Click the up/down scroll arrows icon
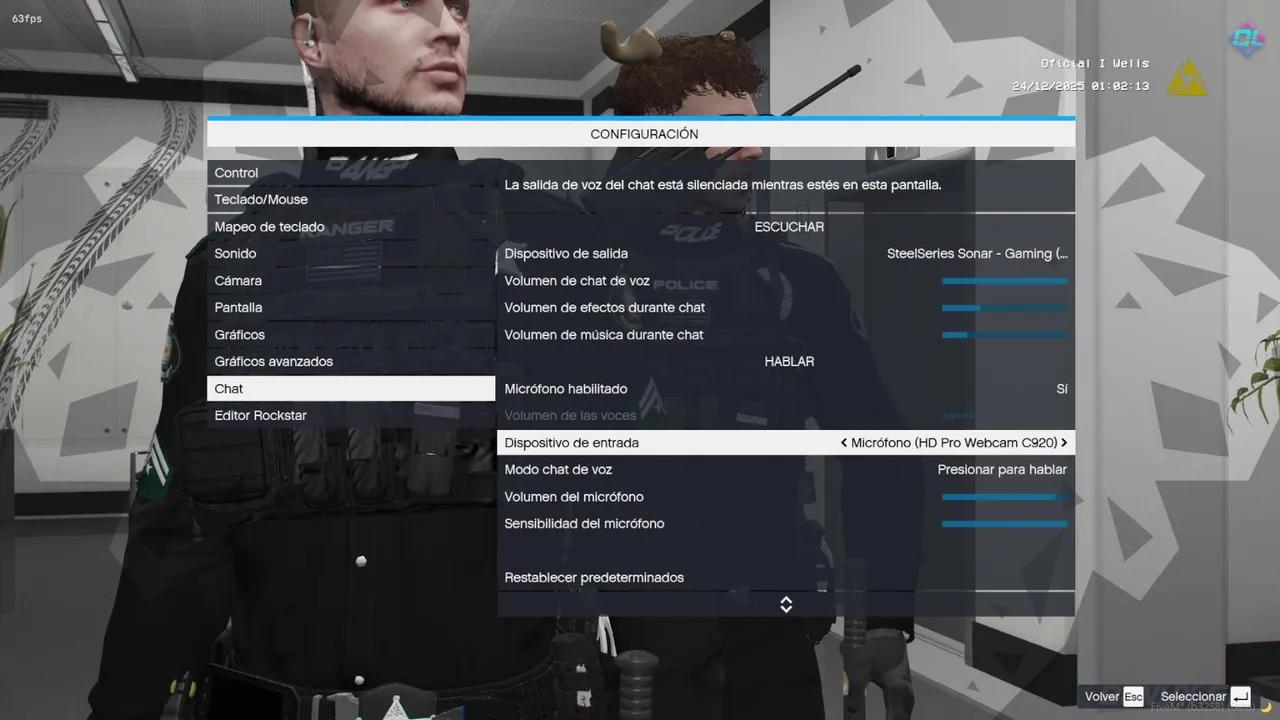 tap(786, 605)
